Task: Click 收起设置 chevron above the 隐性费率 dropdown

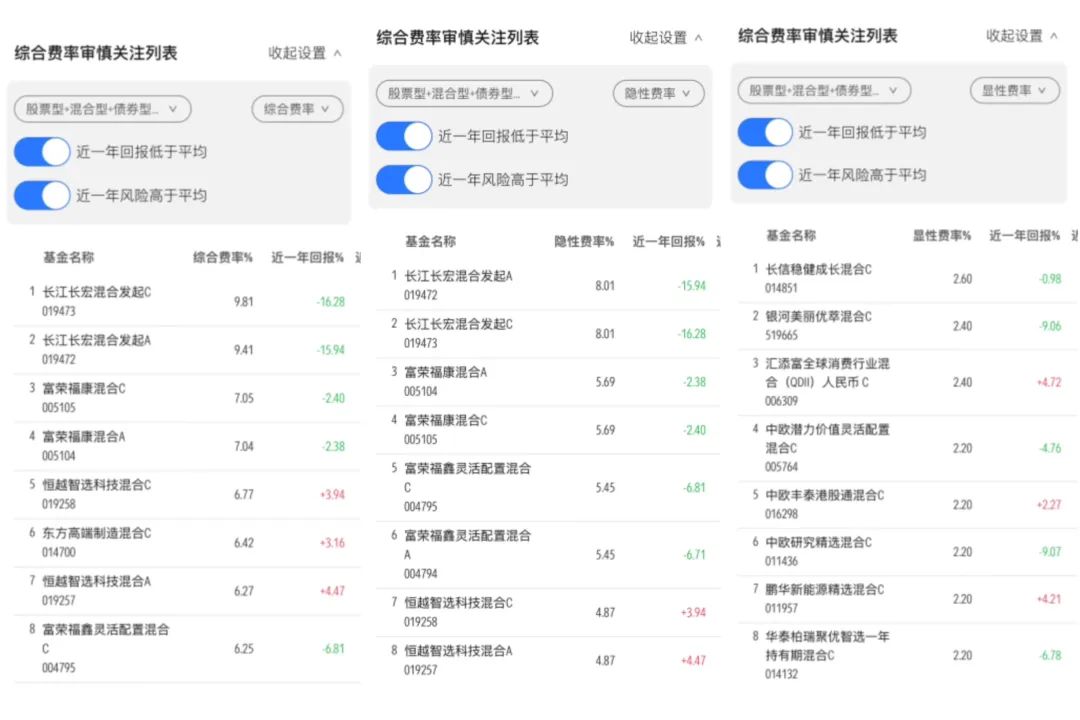Action: click(698, 38)
